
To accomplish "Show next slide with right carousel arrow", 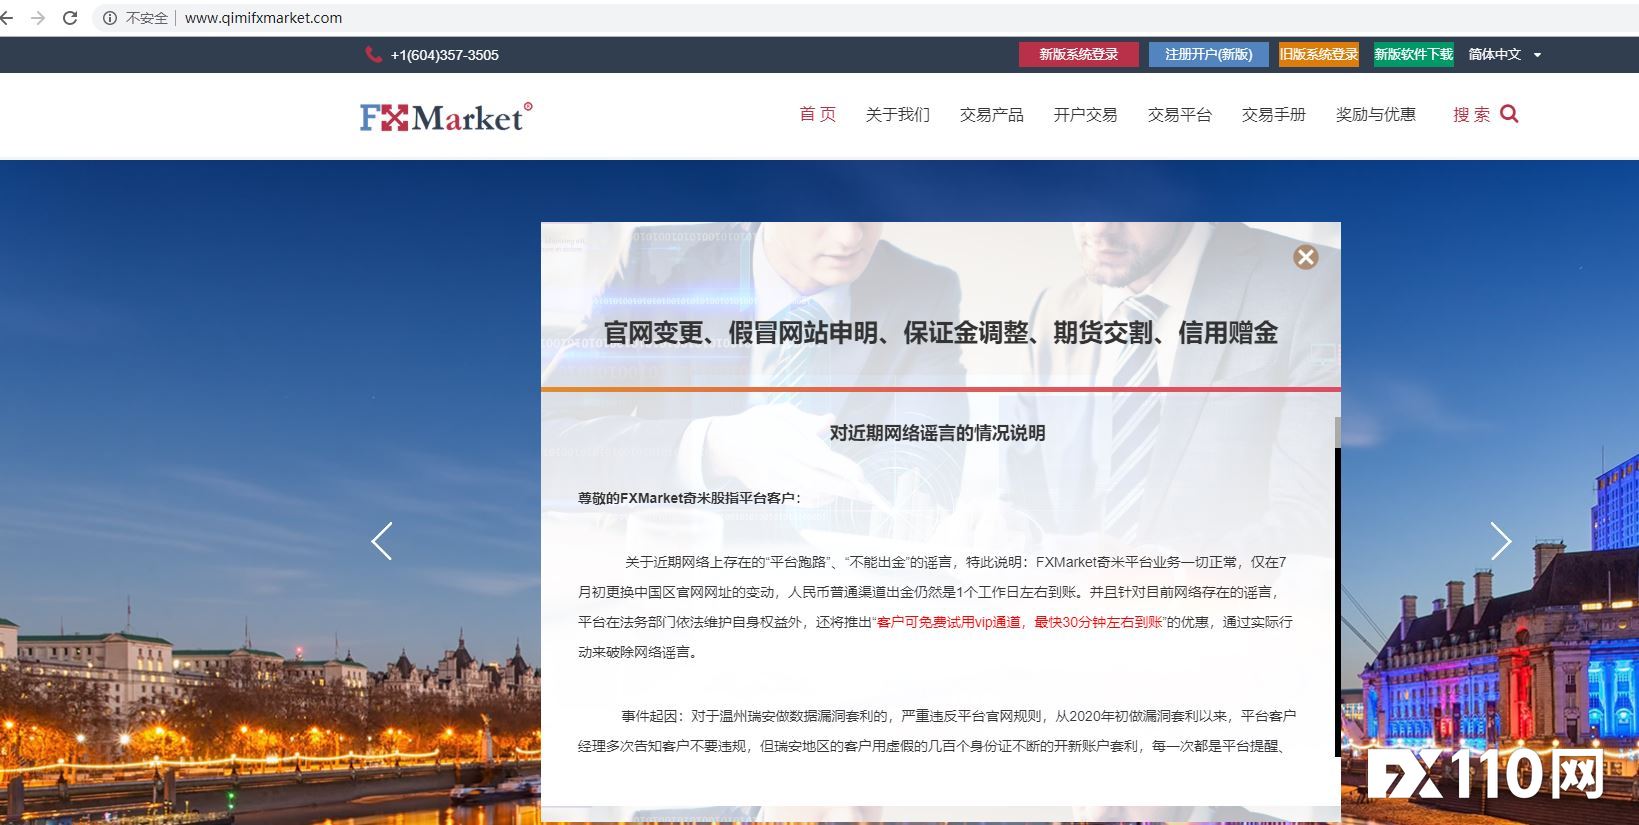I will [x=1501, y=541].
